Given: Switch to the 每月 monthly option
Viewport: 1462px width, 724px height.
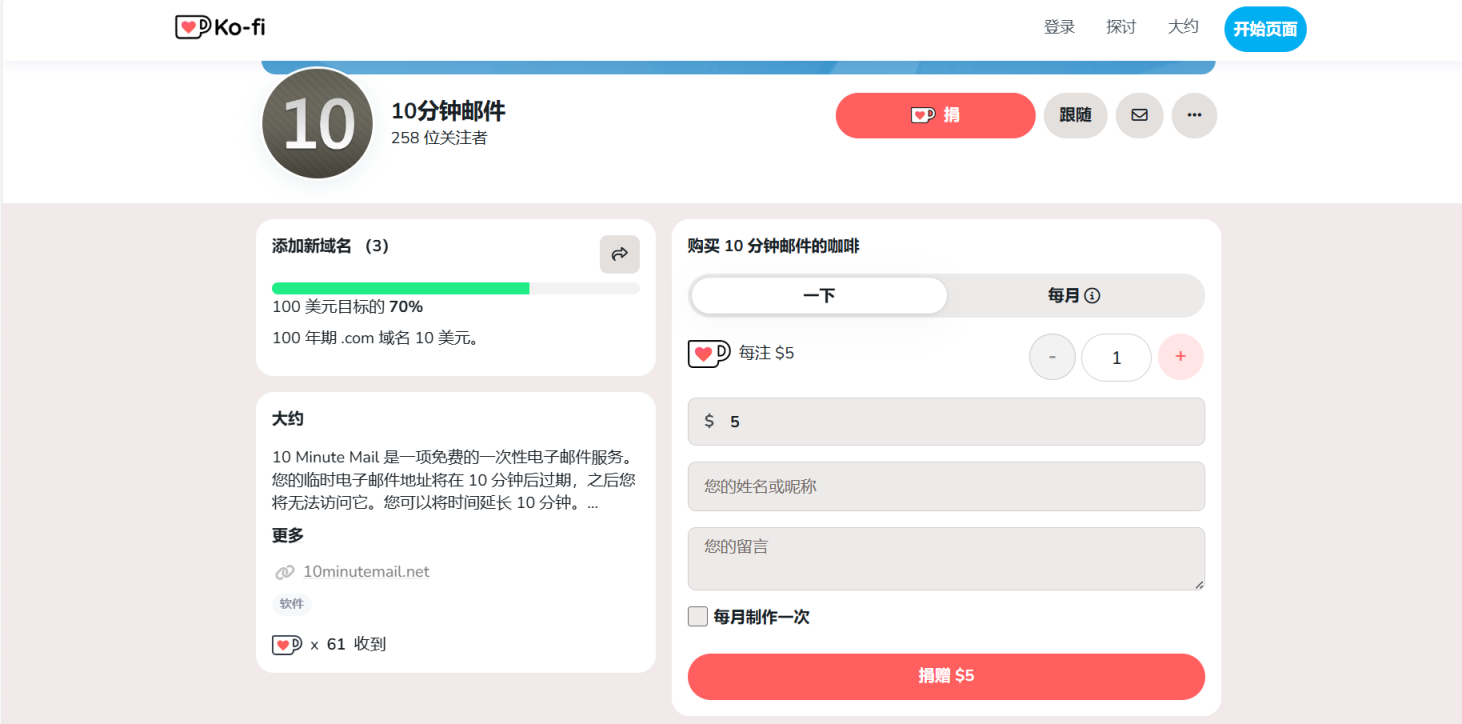Looking at the screenshot, I should pos(1064,296).
